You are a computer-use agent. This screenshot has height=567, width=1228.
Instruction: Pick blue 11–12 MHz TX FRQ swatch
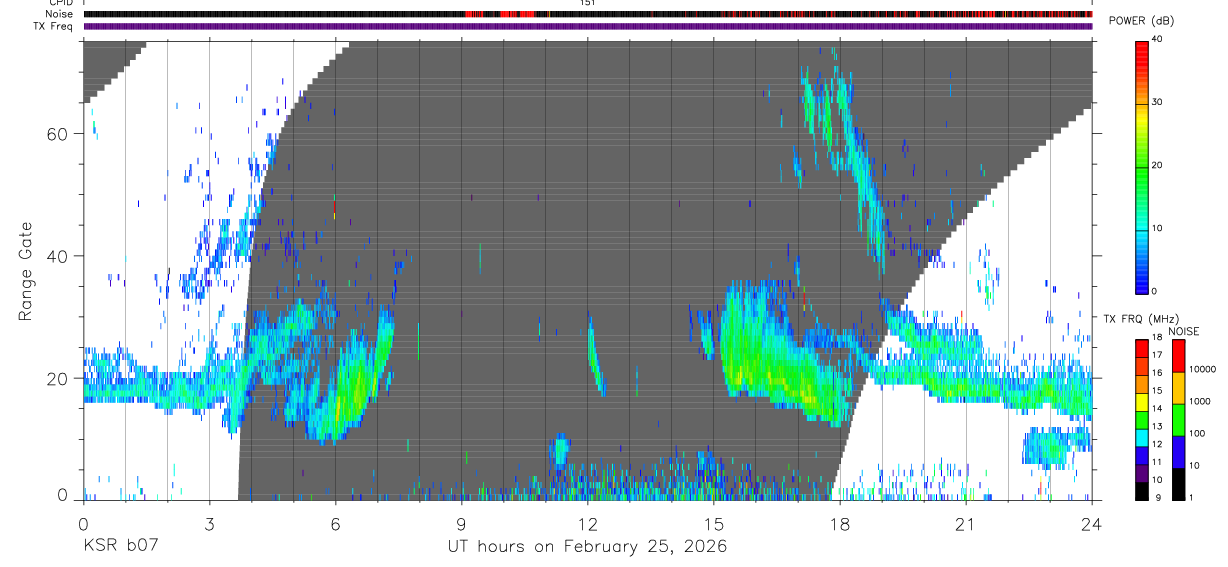click(1142, 455)
